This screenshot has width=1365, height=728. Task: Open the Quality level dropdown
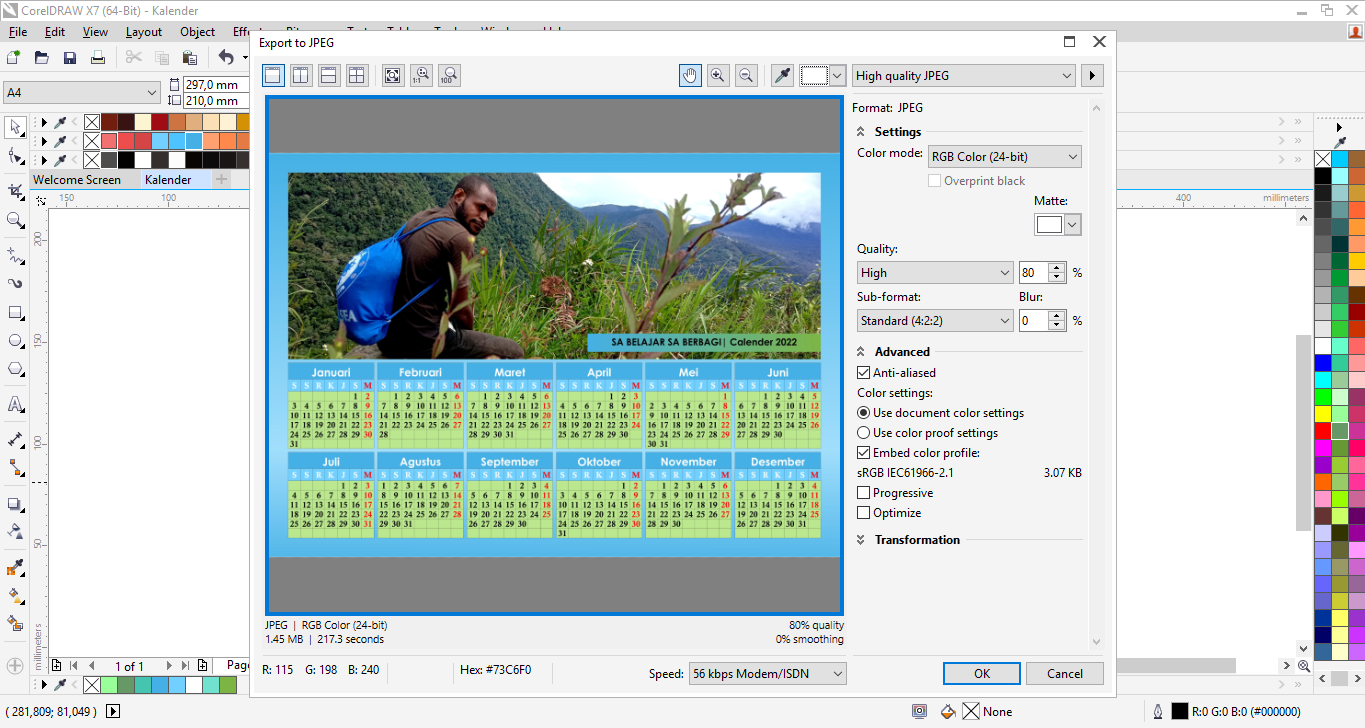[936, 272]
